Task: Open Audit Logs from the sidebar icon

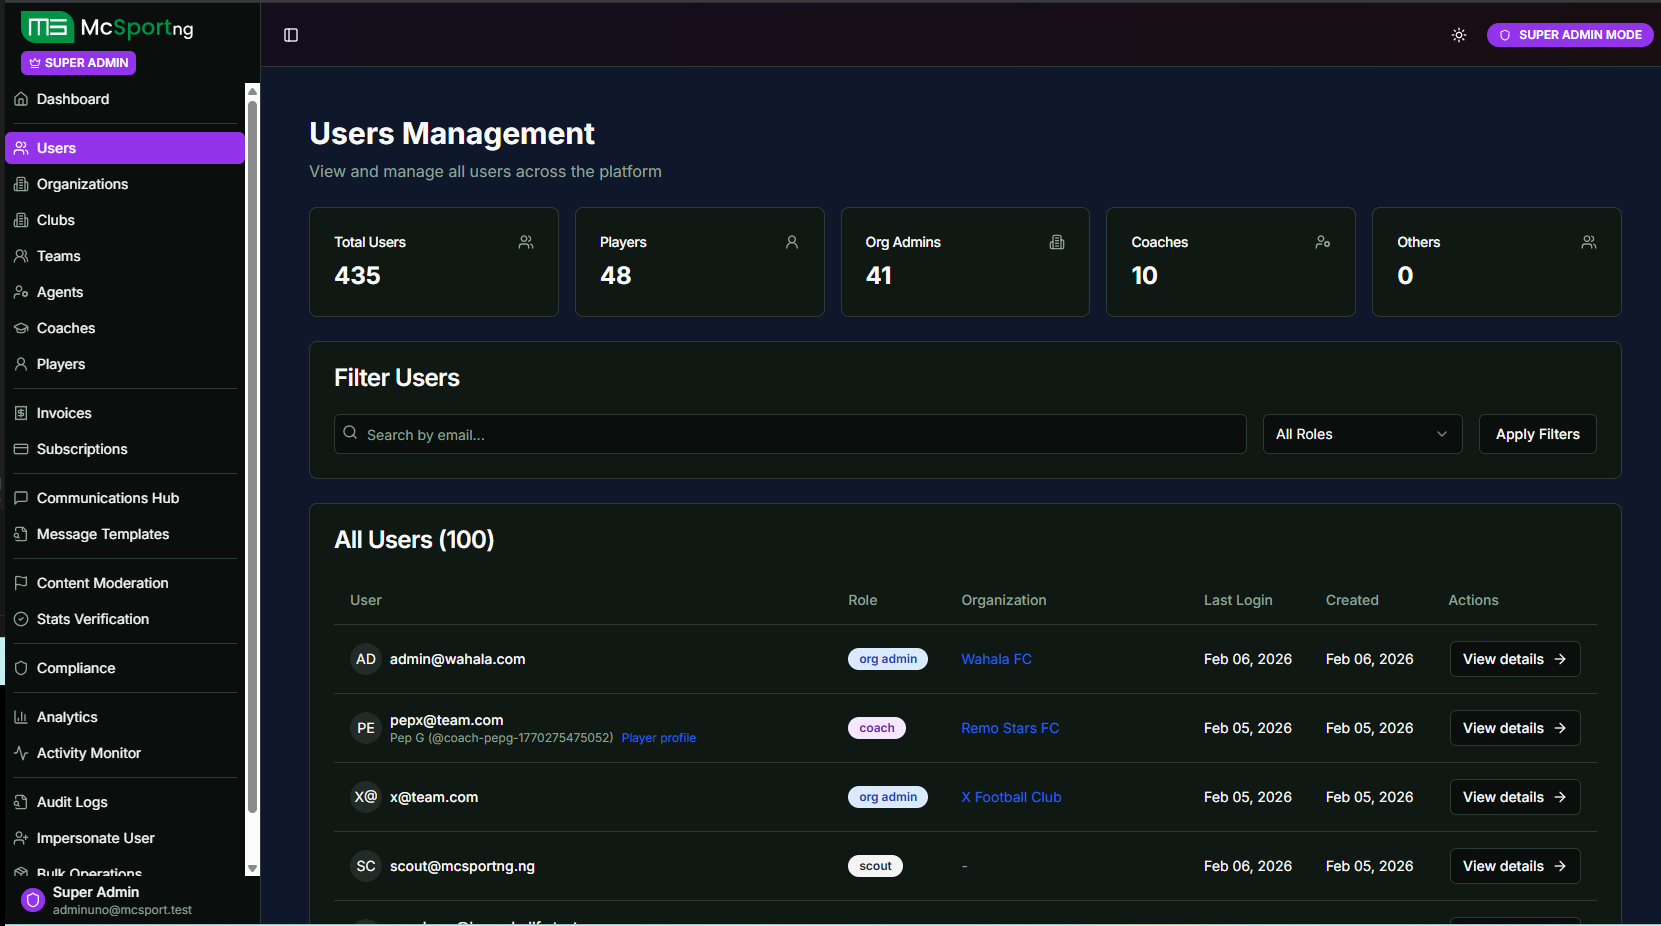Action: 21,801
